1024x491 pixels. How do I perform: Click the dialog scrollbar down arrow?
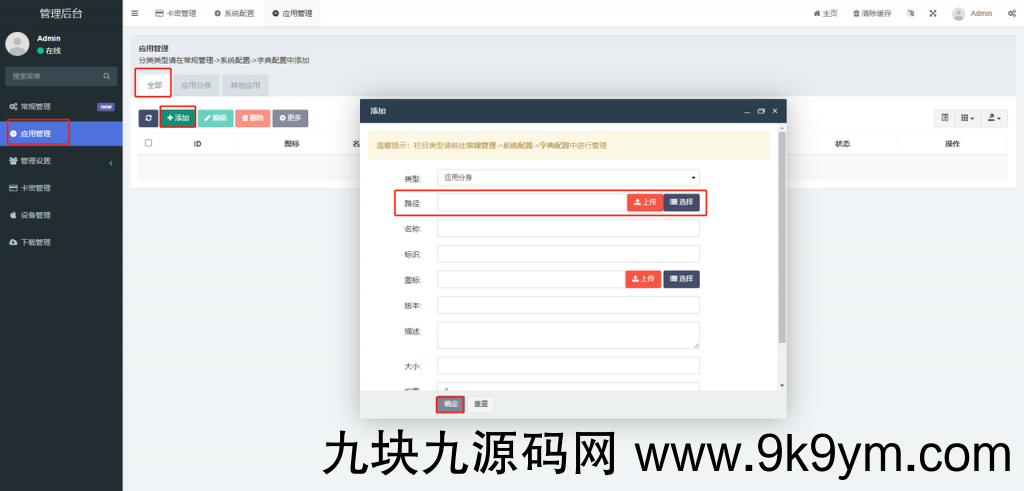(782, 385)
